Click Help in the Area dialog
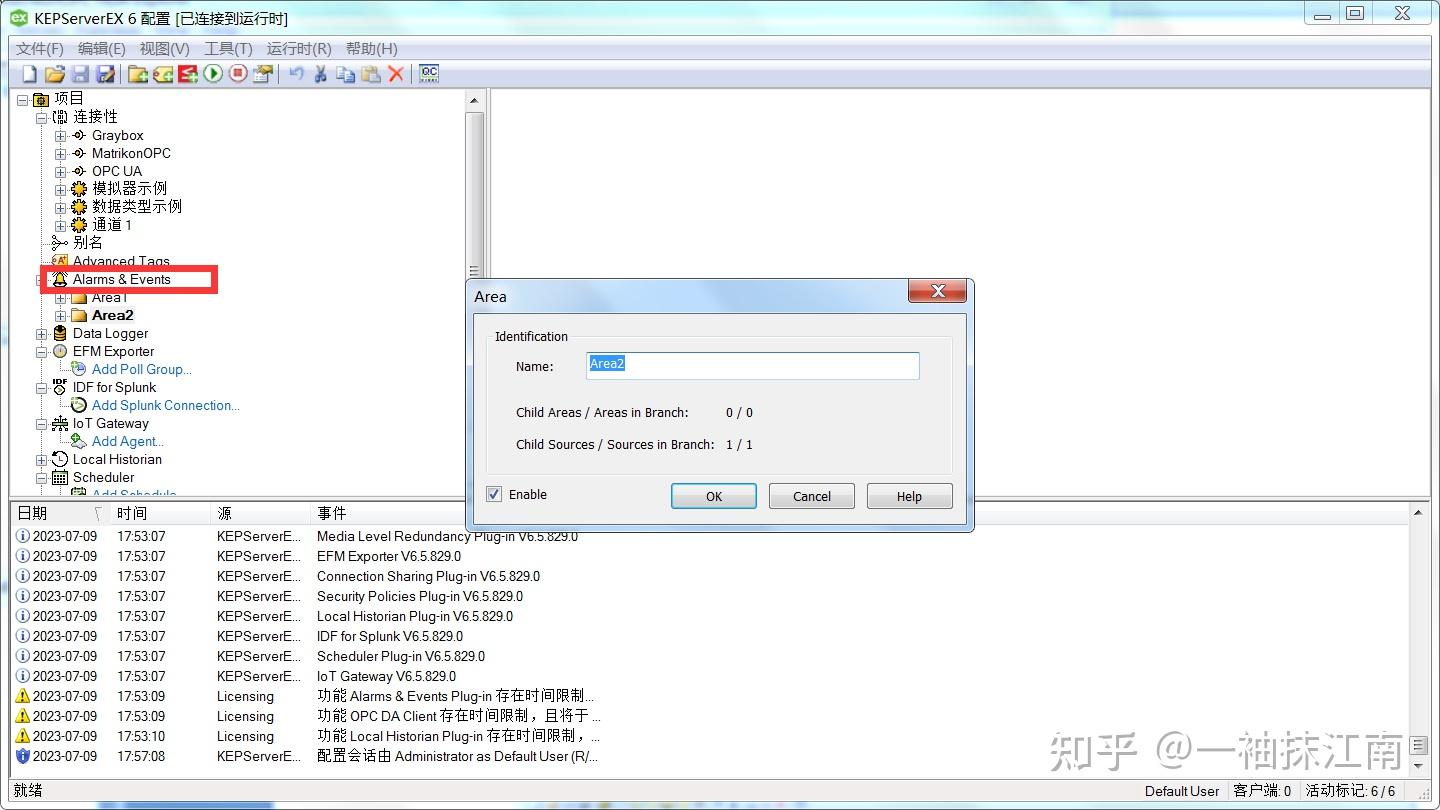The height and width of the screenshot is (810, 1440). [x=910, y=496]
